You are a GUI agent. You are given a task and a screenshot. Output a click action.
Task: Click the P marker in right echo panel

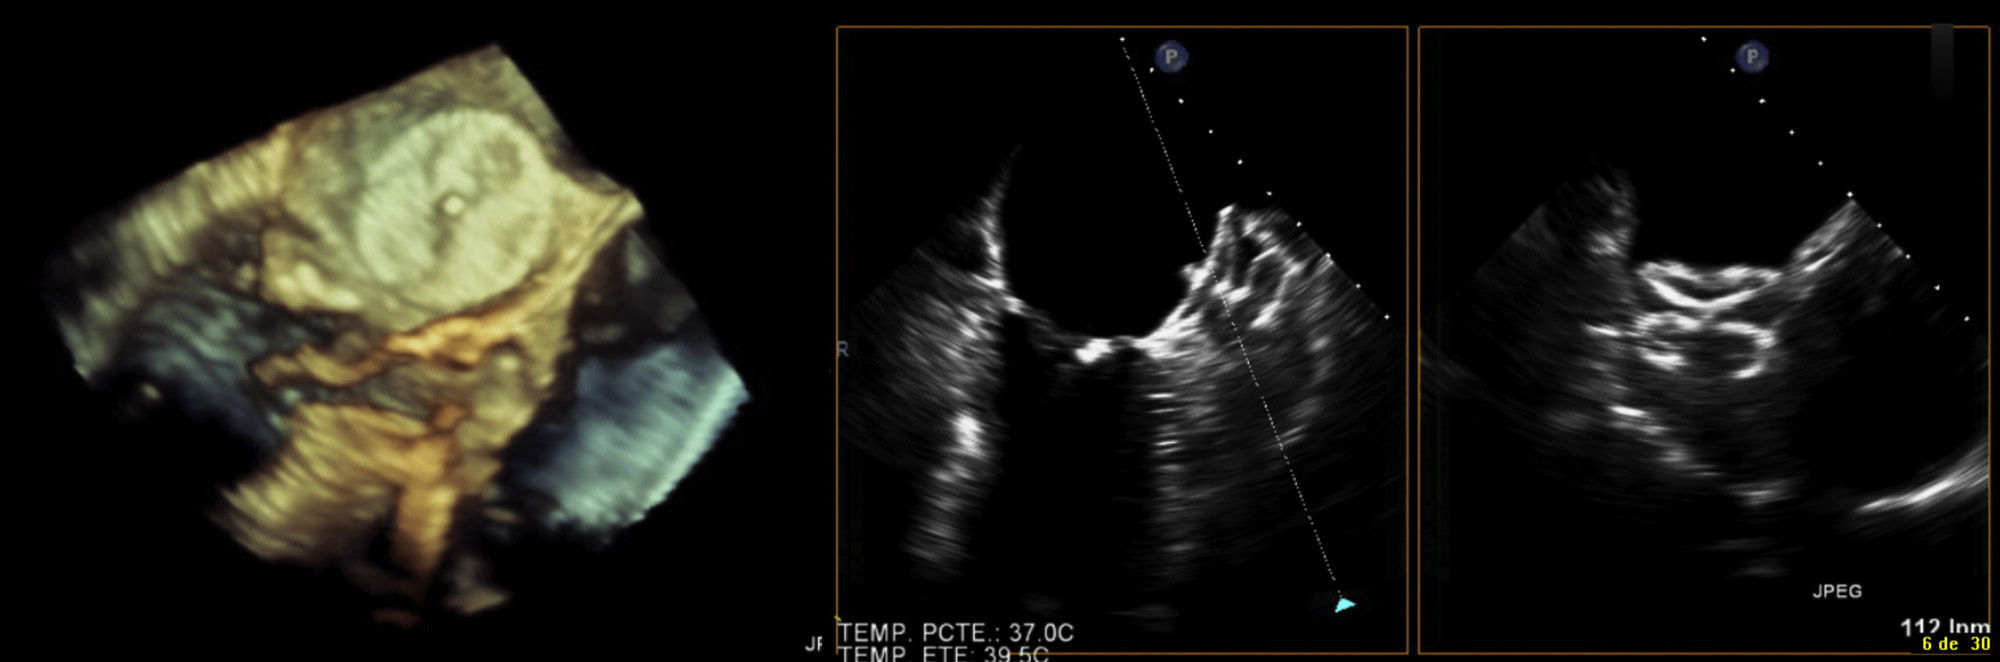click(1751, 57)
